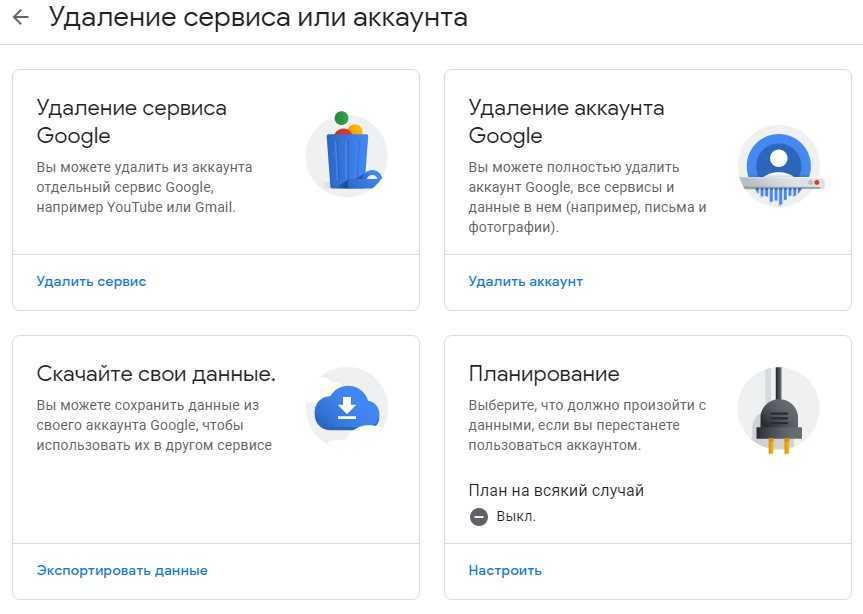Click the description about сохранить данные из аккаунта

(x=154, y=425)
